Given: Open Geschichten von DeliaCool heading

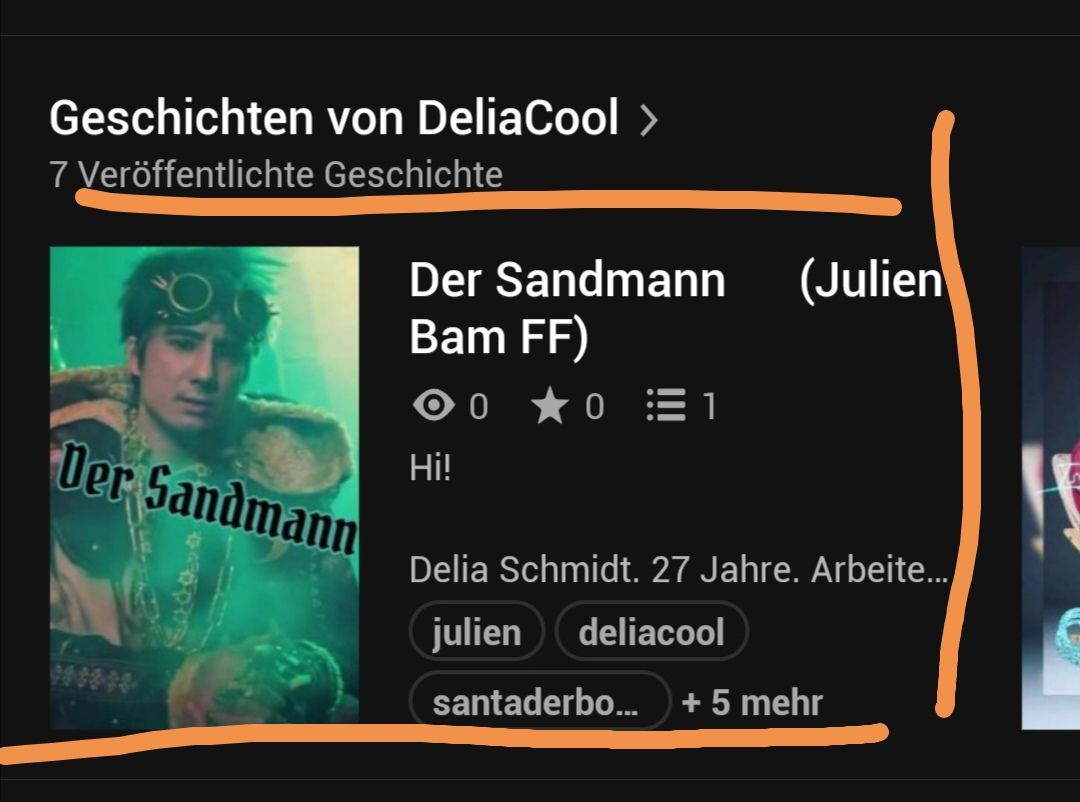Looking at the screenshot, I should [334, 118].
